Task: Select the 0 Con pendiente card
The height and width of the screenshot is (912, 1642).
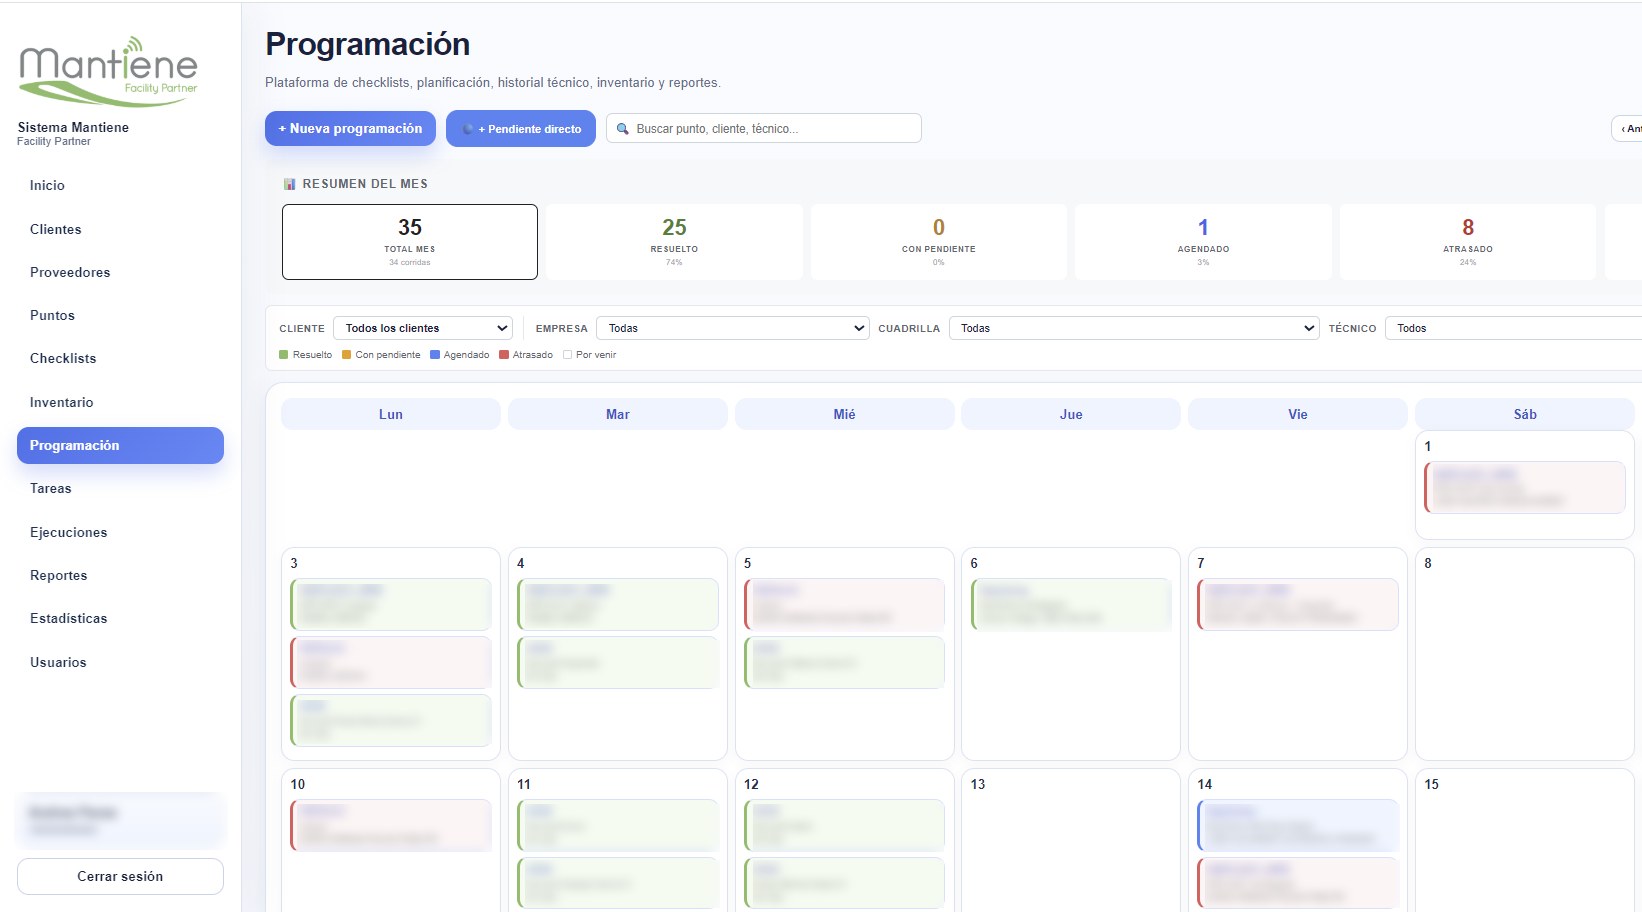Action: (x=939, y=242)
